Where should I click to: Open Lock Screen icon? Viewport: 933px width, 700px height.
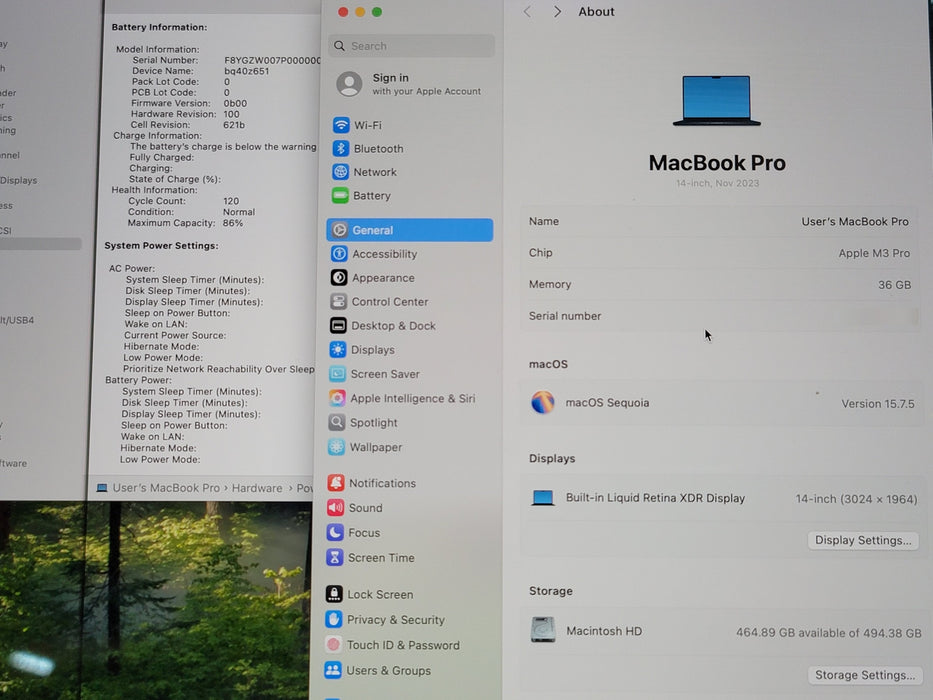pos(334,593)
